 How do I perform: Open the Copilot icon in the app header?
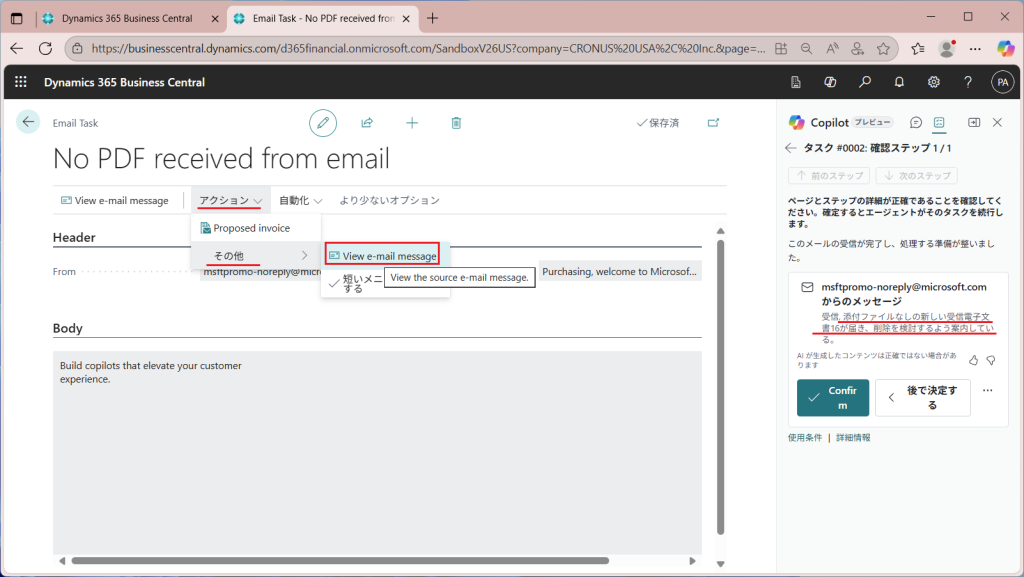(x=830, y=82)
